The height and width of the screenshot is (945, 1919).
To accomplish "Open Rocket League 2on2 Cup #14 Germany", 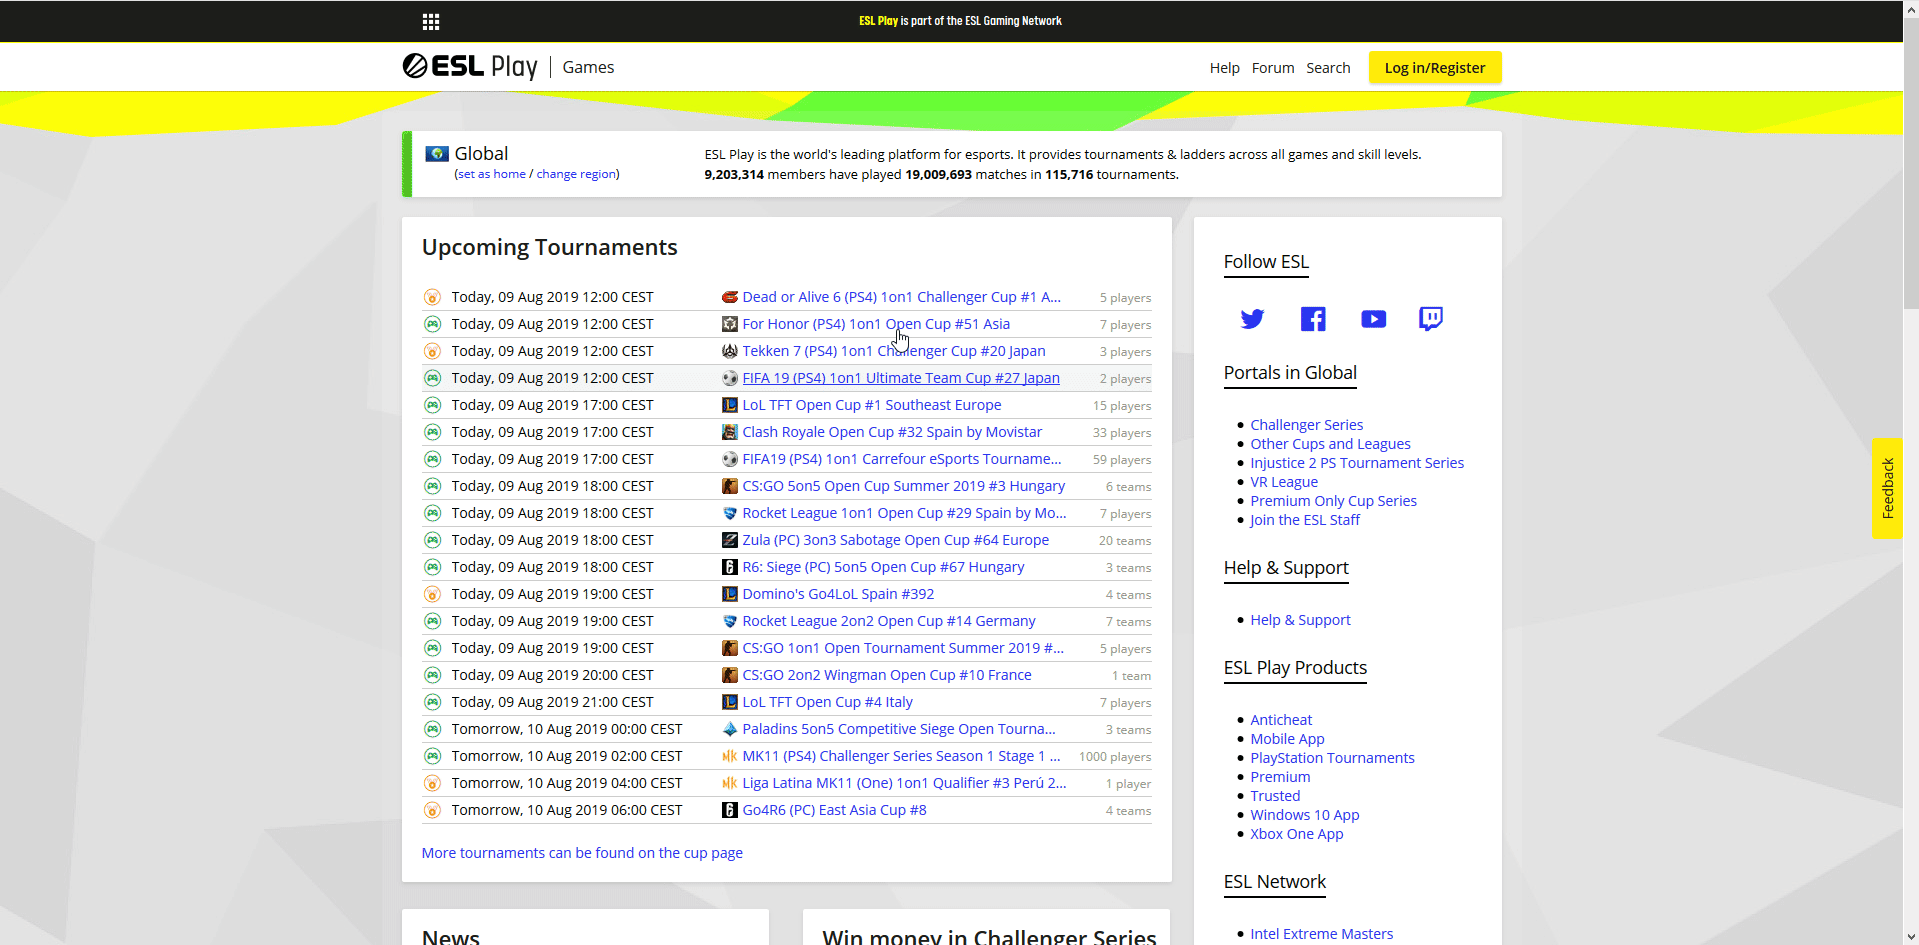I will tap(889, 621).
